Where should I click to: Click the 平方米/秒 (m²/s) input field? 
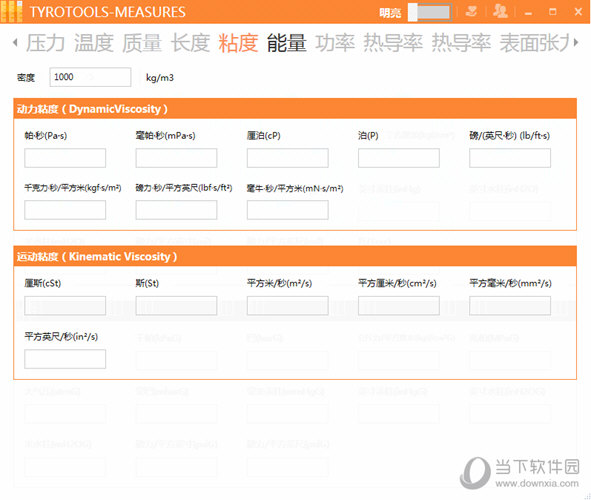(x=288, y=306)
